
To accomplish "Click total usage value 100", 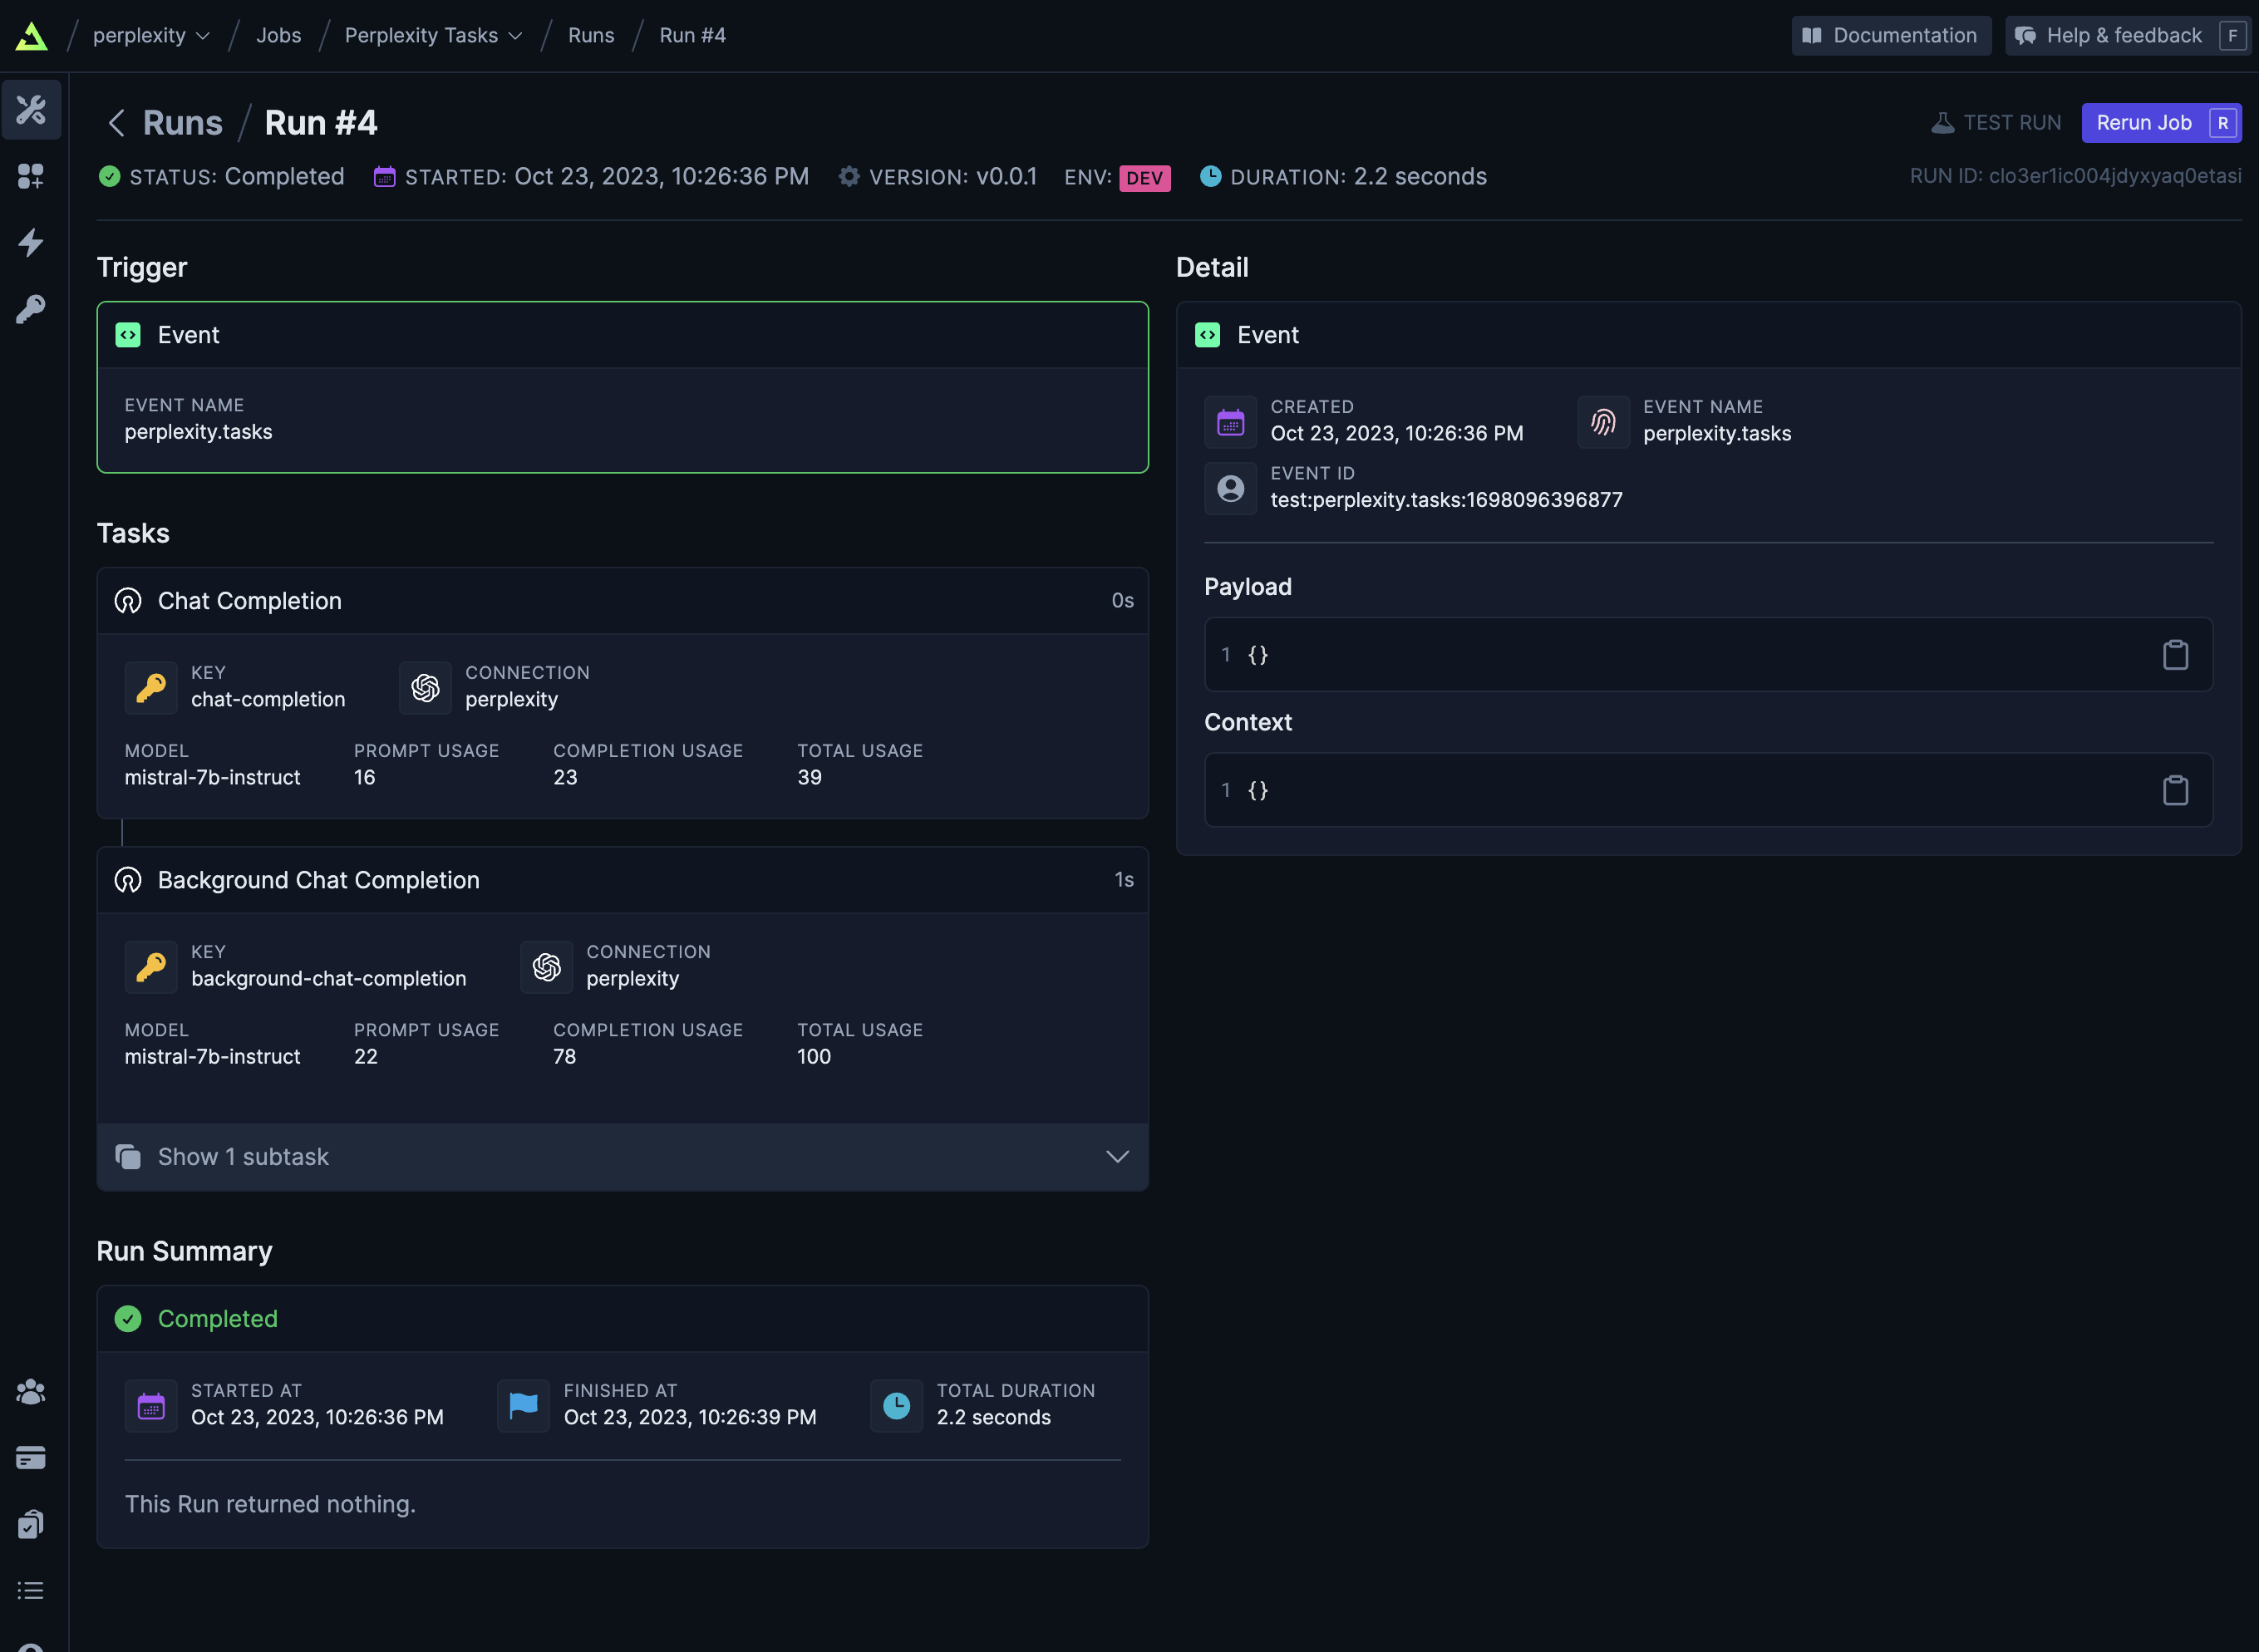I will point(814,1057).
